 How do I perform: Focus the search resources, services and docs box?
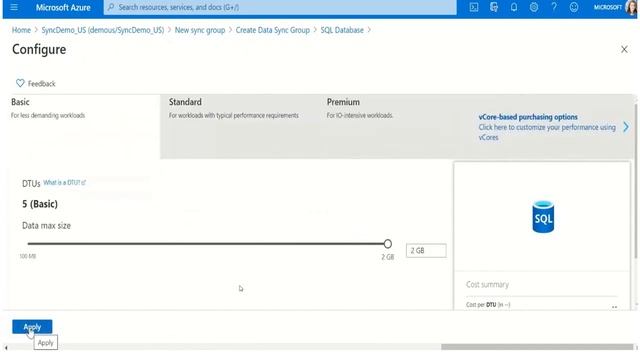pyautogui.click(x=280, y=7)
